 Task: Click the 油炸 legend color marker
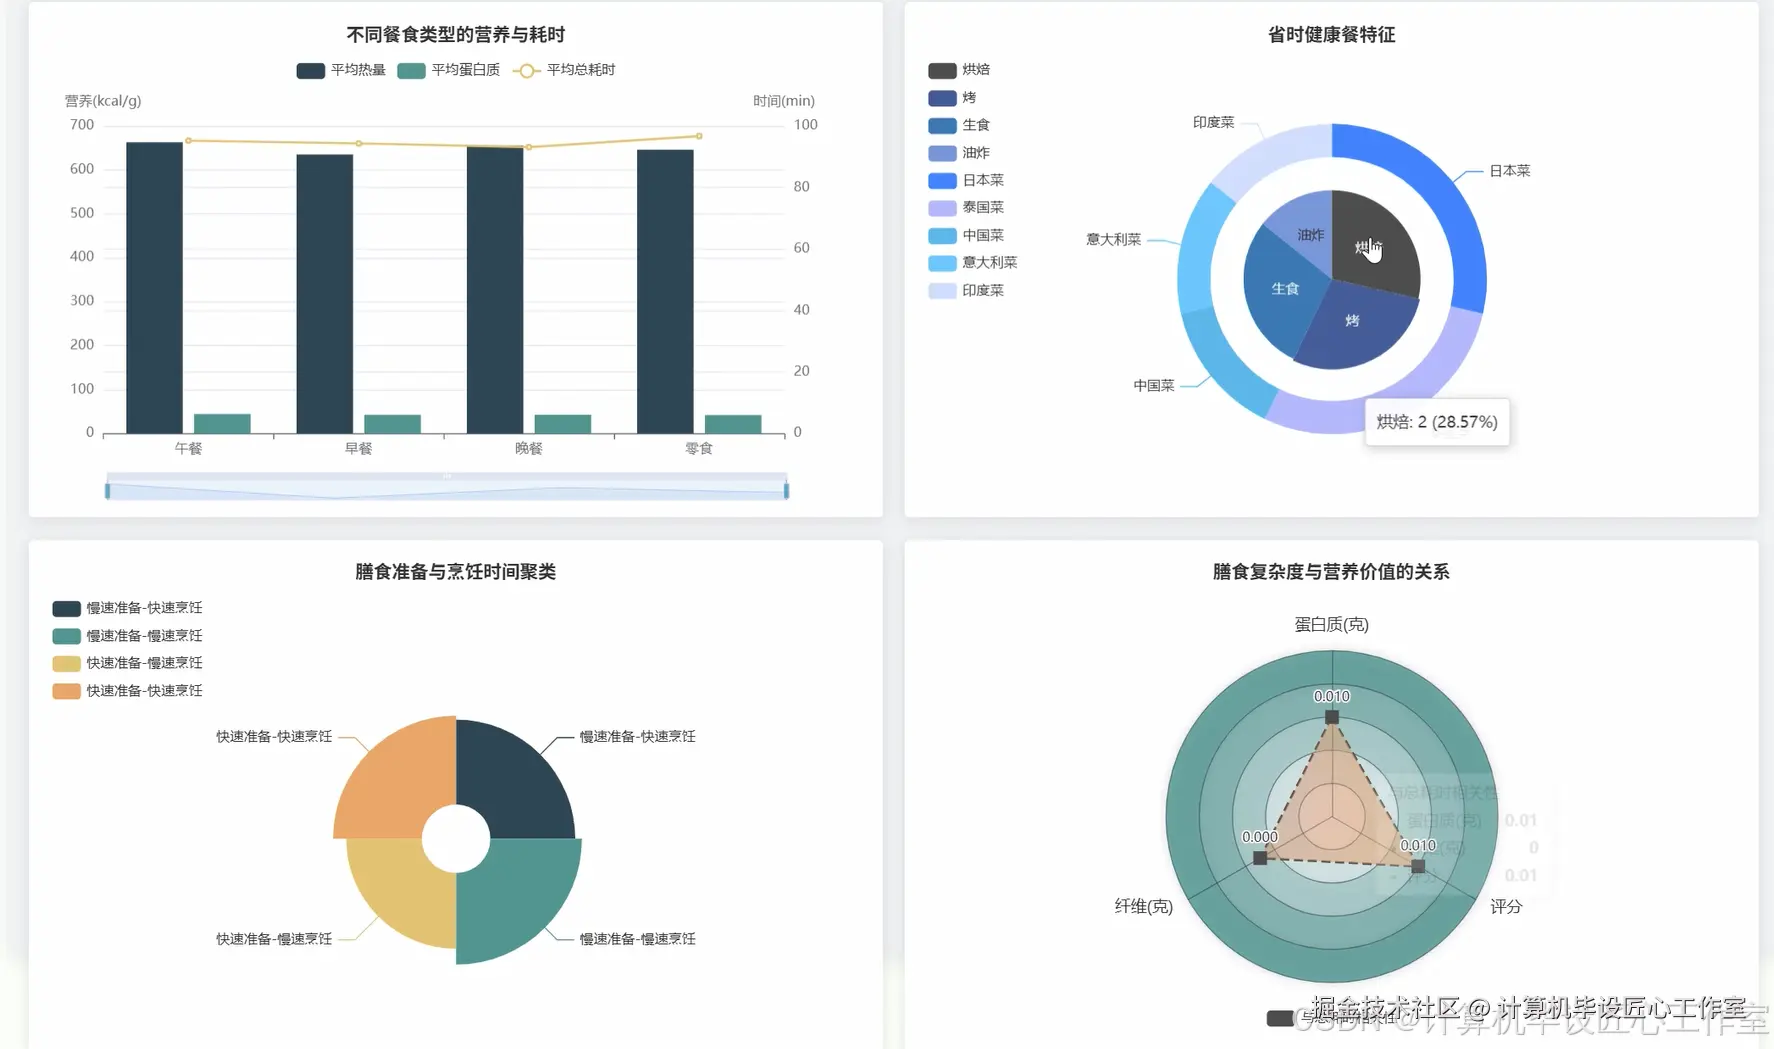click(x=941, y=152)
